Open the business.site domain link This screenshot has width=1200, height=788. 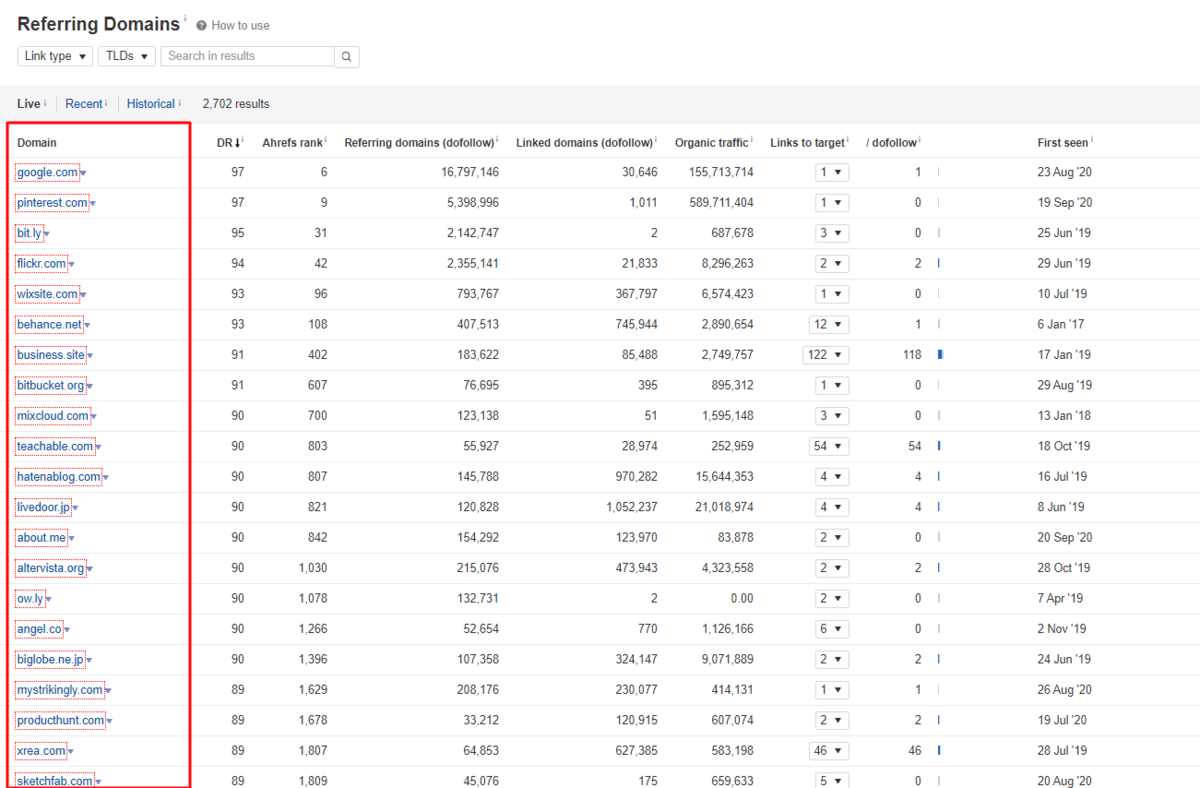coord(51,355)
